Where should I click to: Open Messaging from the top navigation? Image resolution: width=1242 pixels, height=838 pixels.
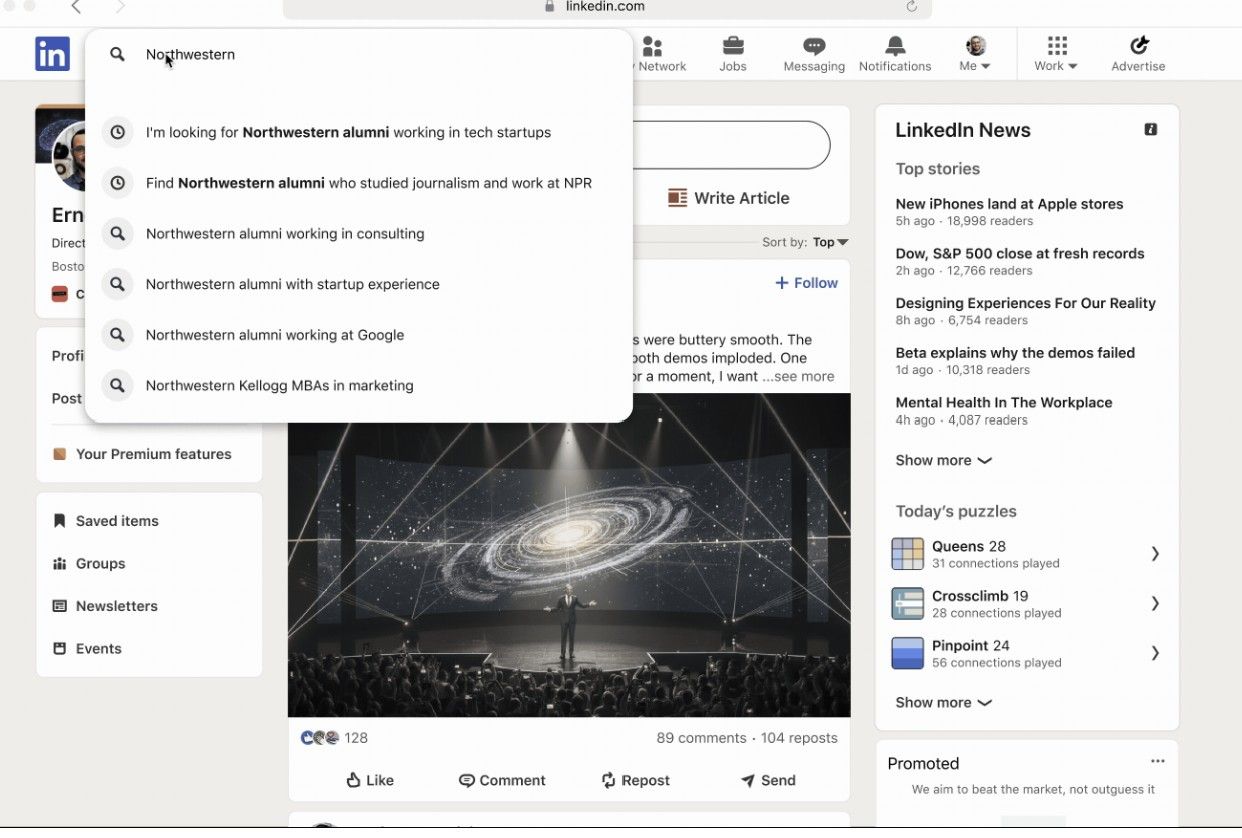[x=814, y=47]
